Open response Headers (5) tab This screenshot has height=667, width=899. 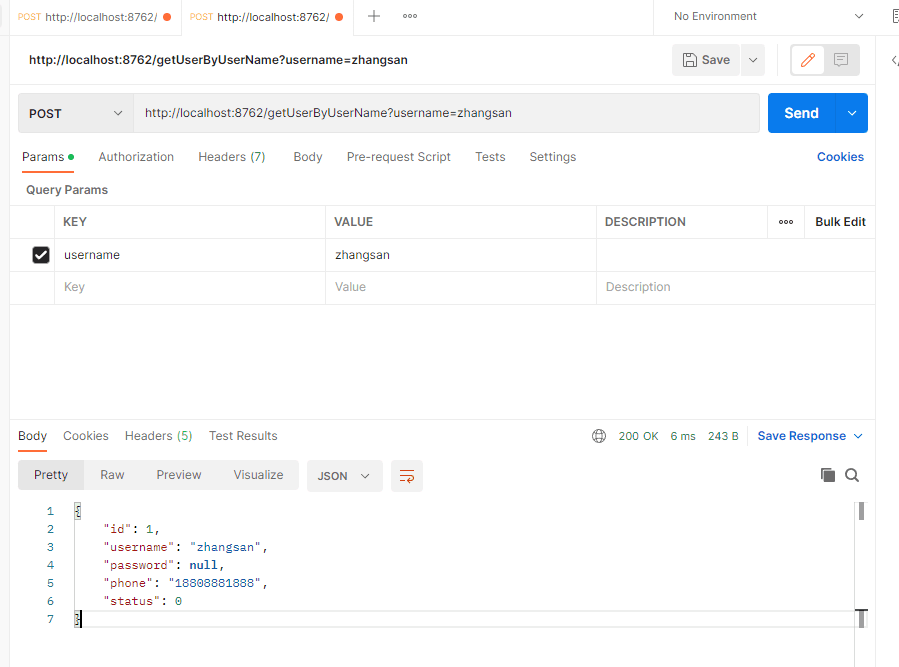[158, 436]
